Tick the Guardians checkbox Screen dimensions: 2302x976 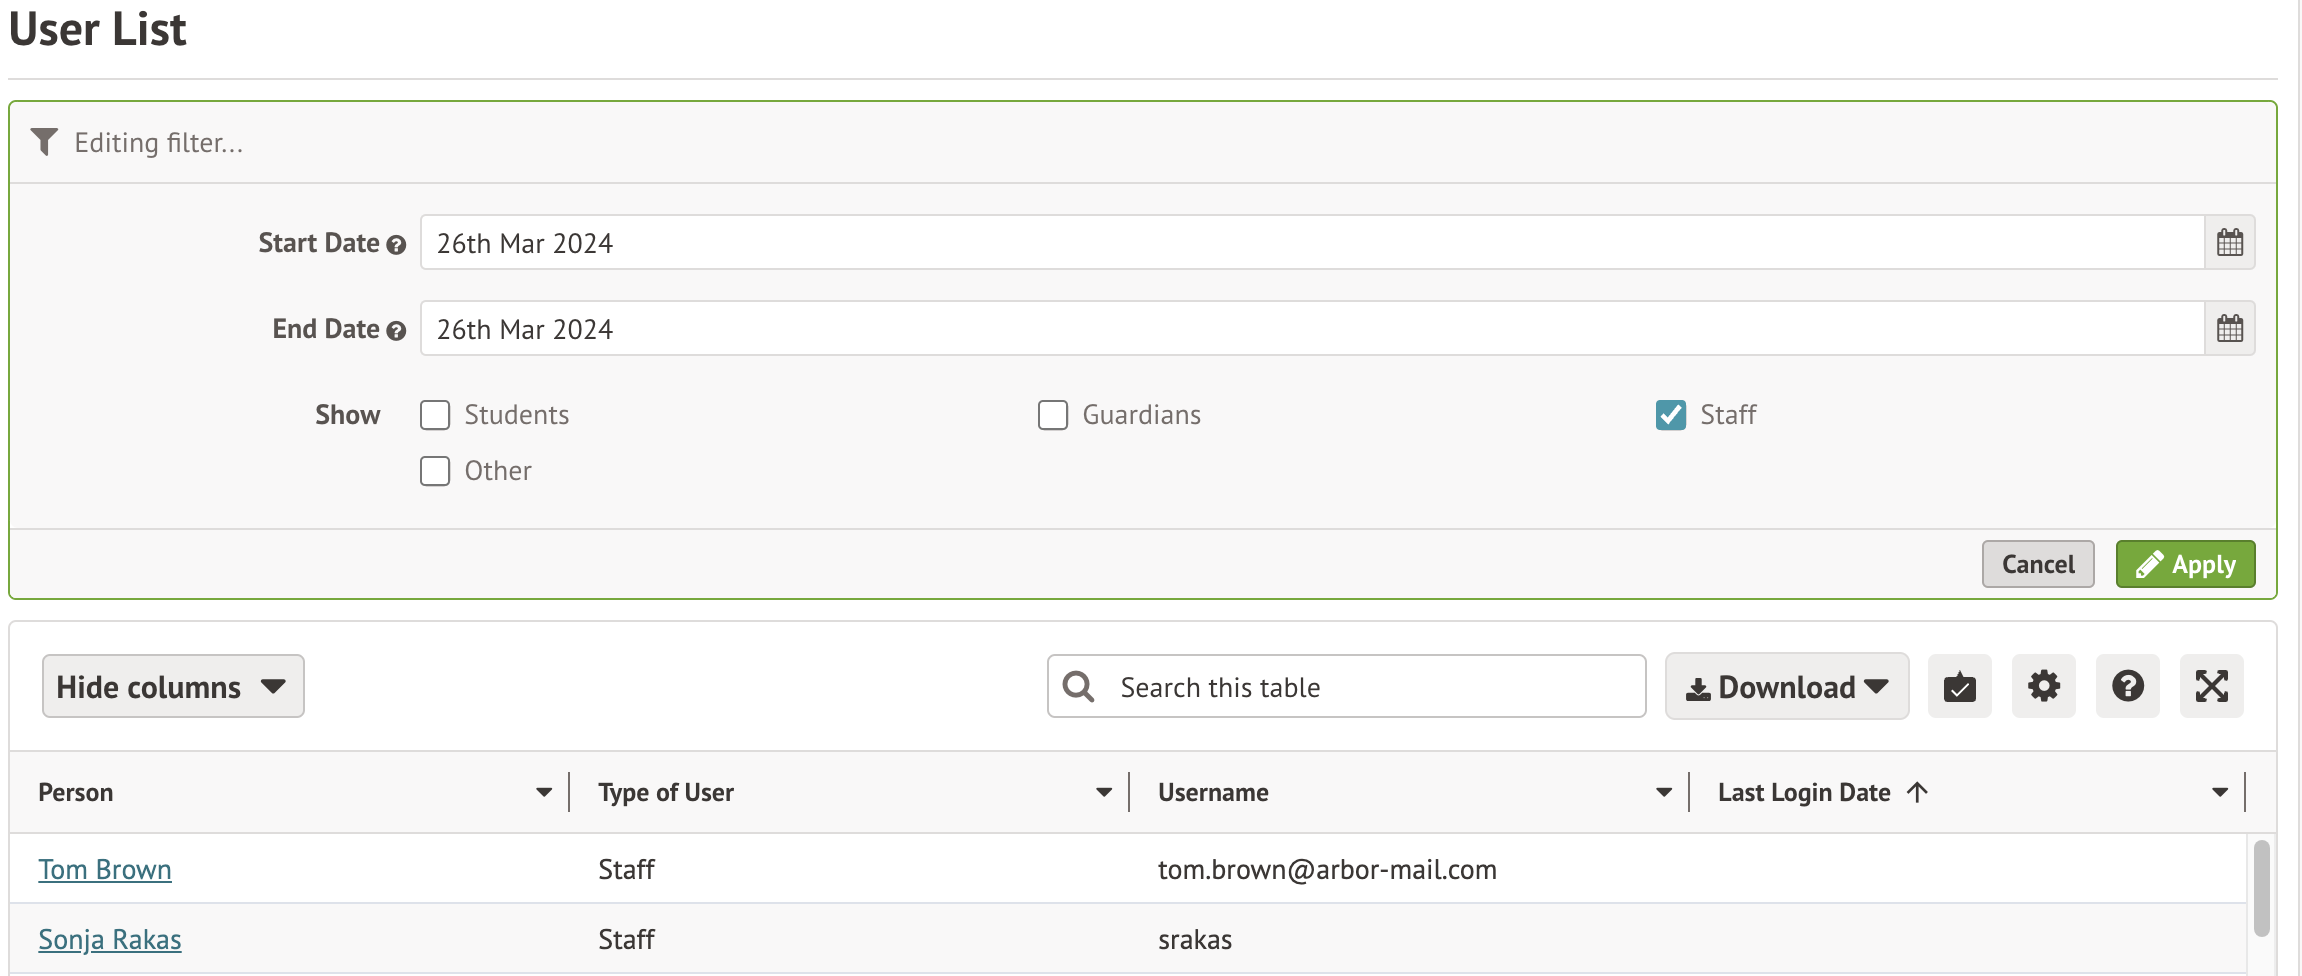pyautogui.click(x=1053, y=415)
